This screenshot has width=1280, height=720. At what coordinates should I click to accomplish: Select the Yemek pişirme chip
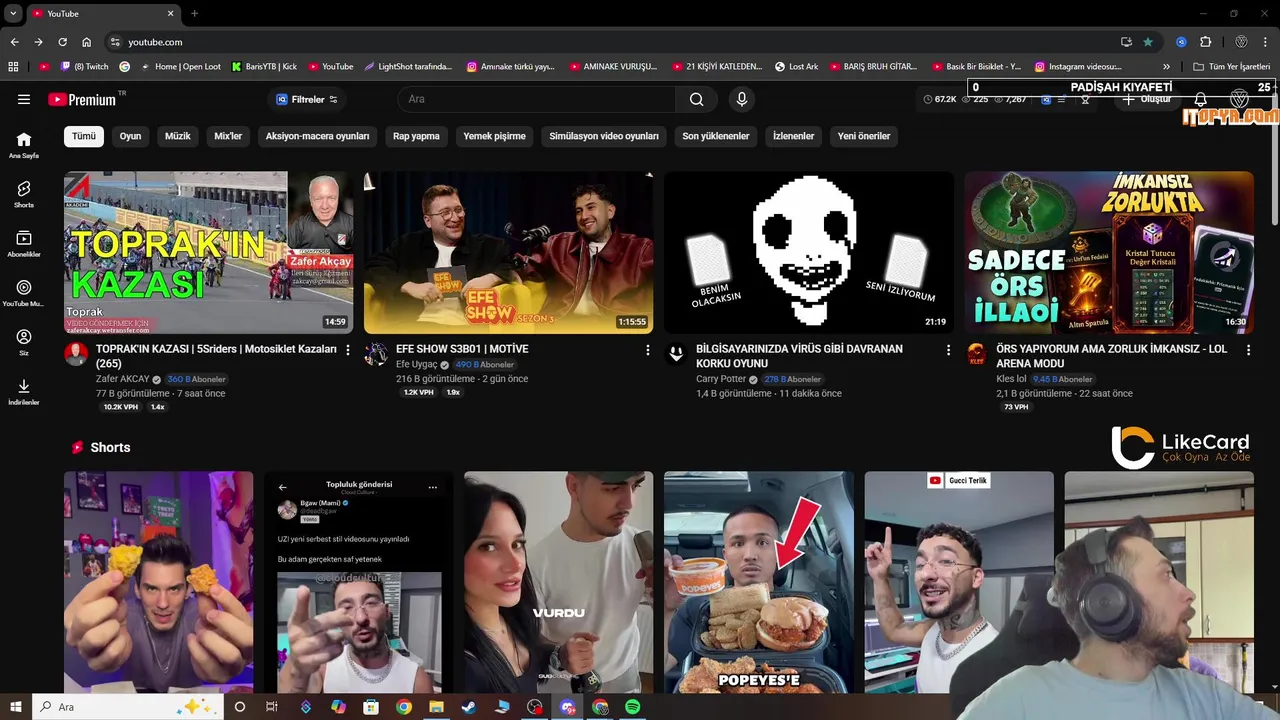(x=494, y=136)
